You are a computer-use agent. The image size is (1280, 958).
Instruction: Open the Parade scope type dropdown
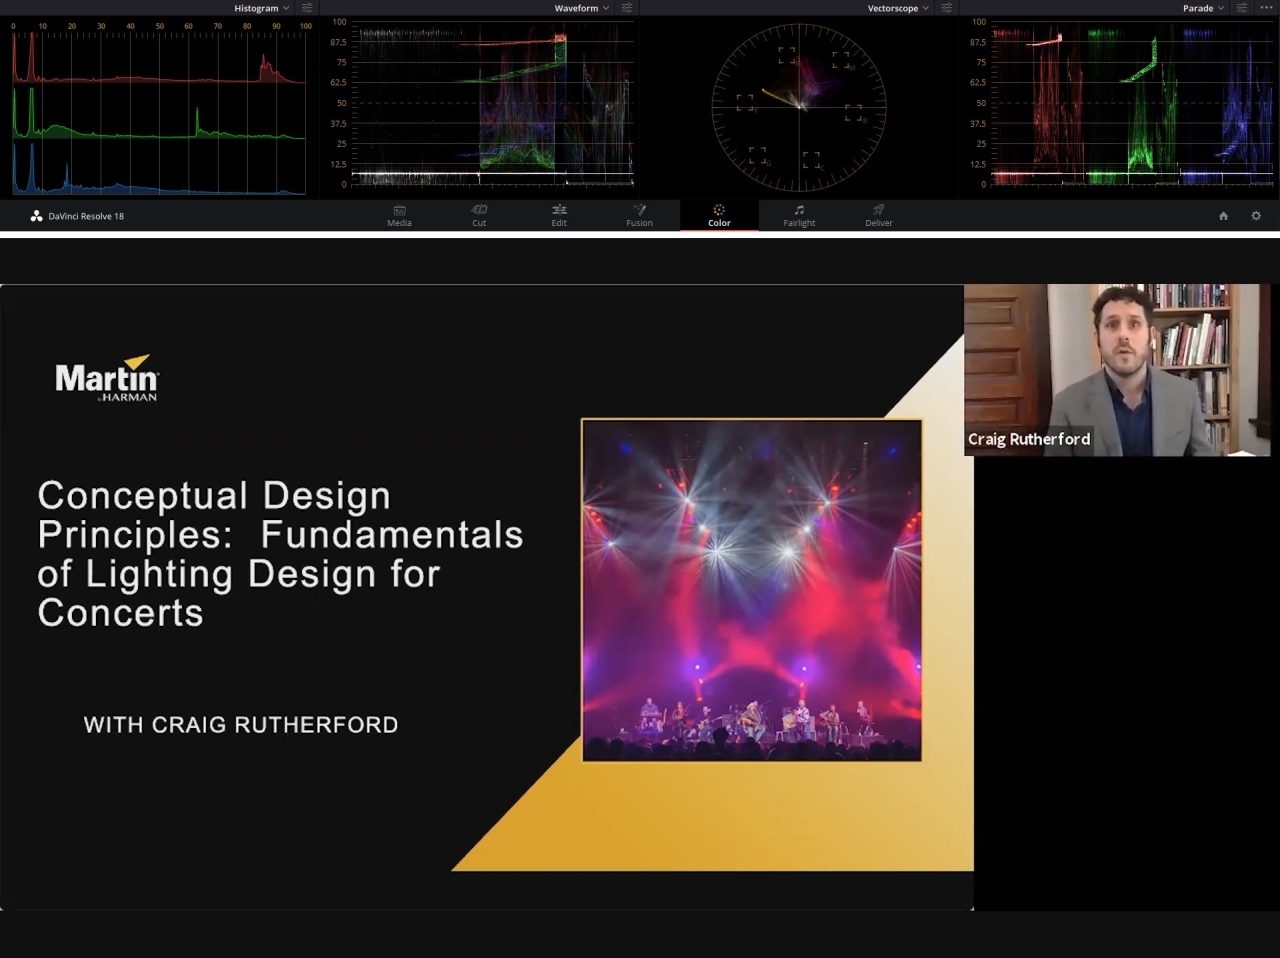1203,8
